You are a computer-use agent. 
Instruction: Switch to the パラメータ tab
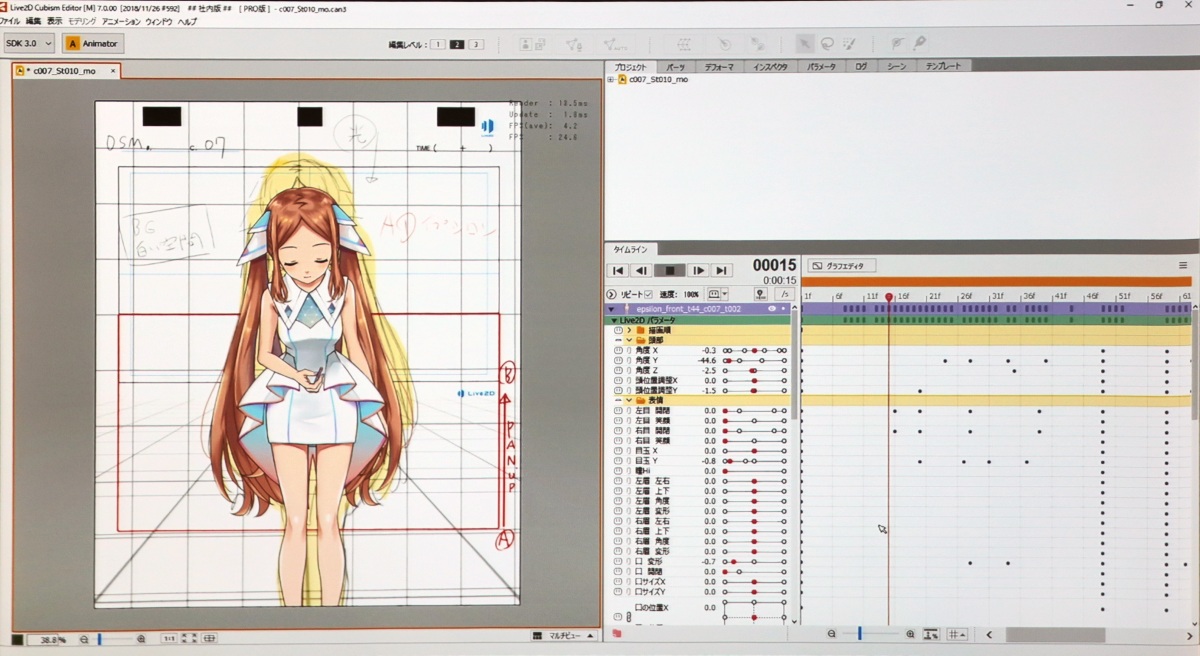click(x=821, y=66)
